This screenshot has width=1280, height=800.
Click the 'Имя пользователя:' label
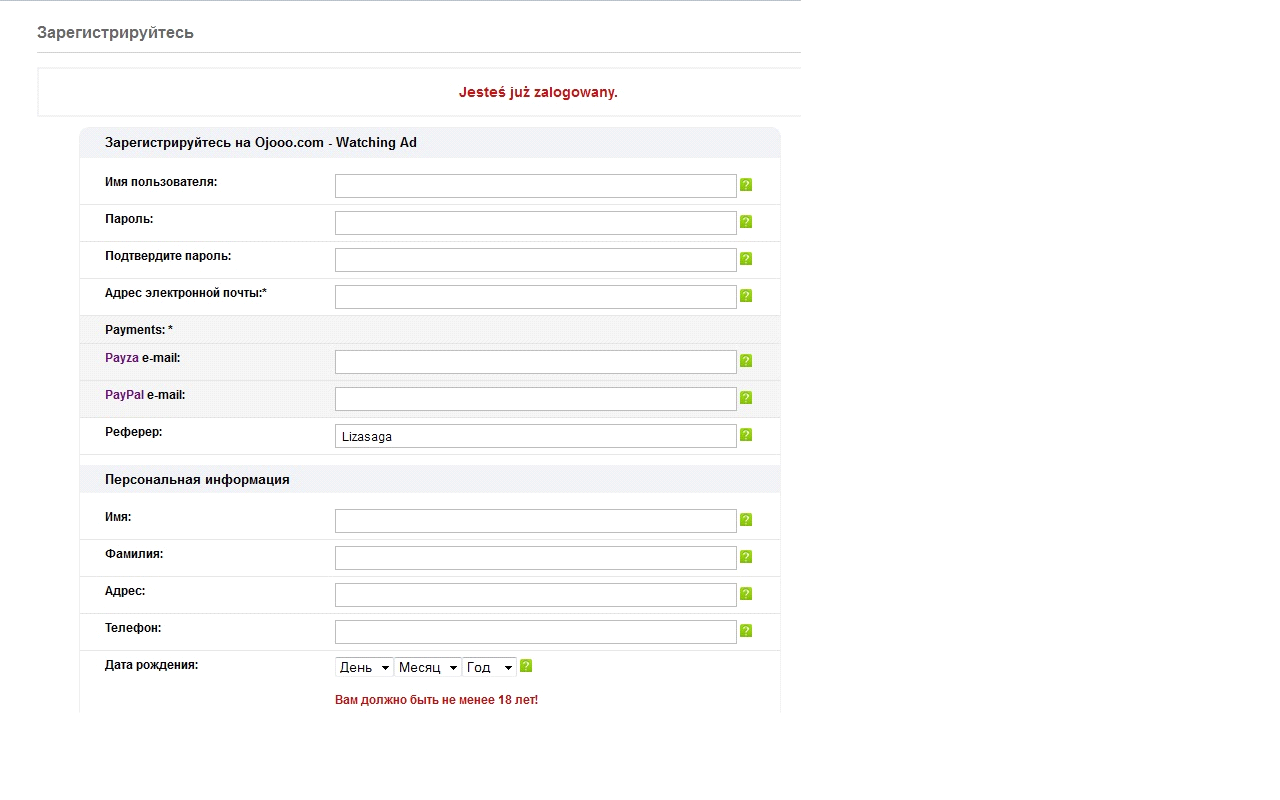click(x=161, y=182)
